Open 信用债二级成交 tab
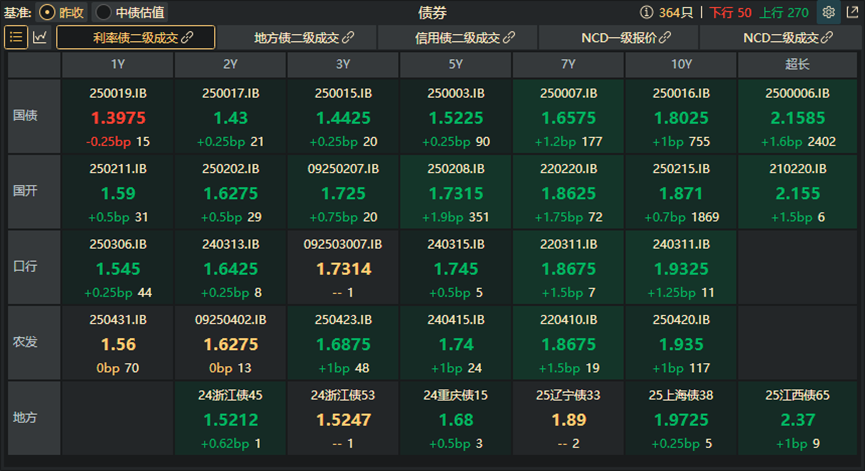Viewport: 865px width, 471px height. 457,38
